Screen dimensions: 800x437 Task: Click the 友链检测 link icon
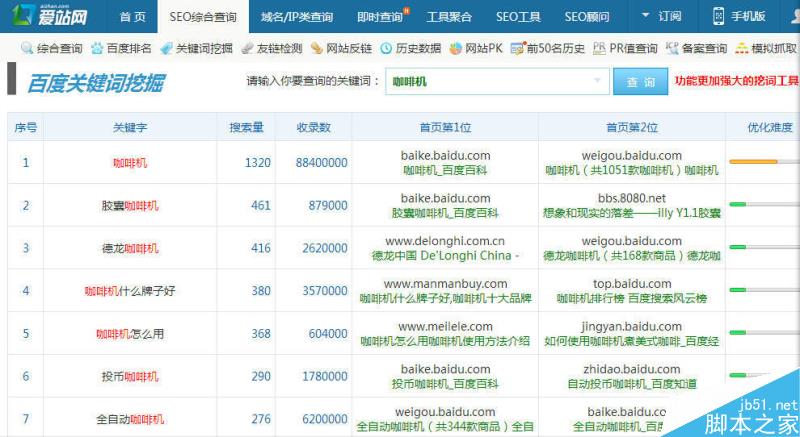coord(250,48)
